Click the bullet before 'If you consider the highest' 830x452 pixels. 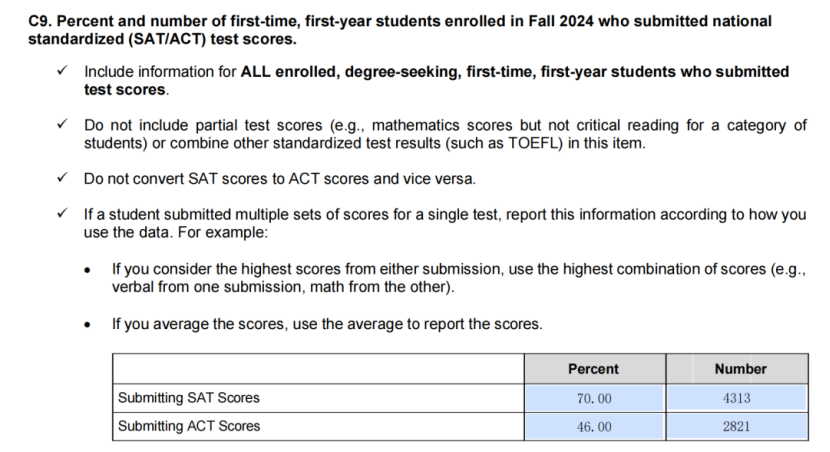[x=89, y=270]
